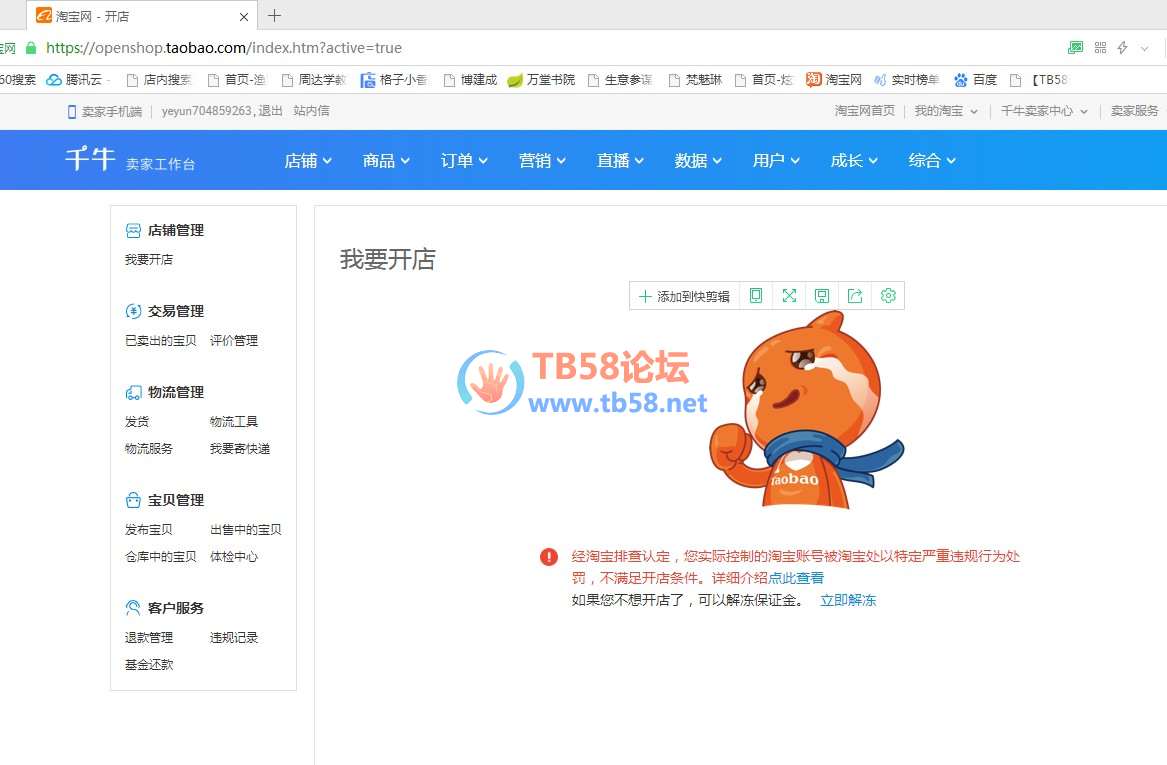
Task: Open the address bar chevron dropdown
Action: (1145, 48)
